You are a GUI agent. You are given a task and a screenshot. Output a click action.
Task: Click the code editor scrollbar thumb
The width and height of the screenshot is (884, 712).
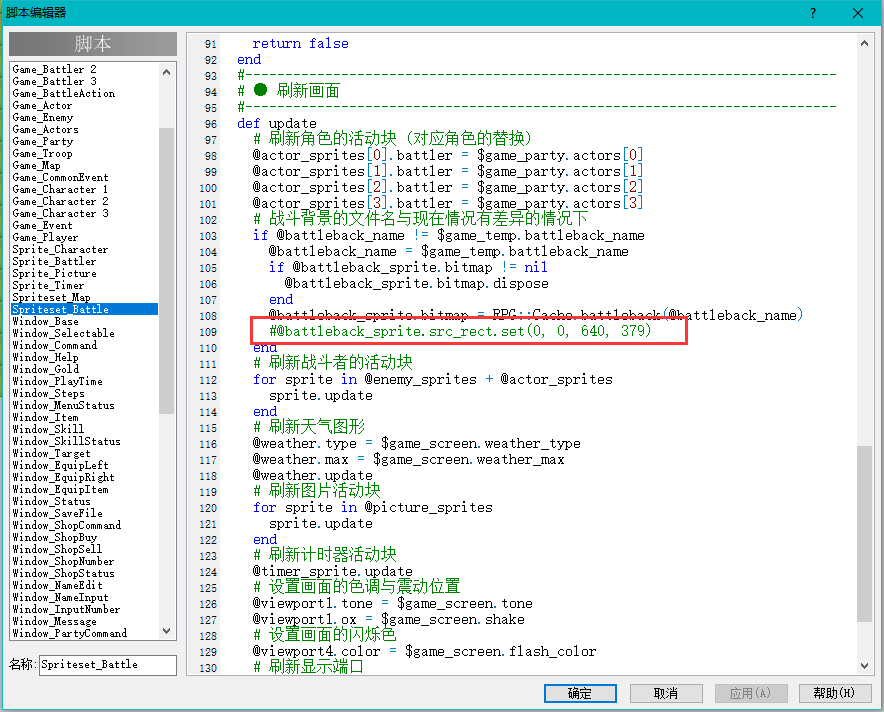tap(864, 533)
